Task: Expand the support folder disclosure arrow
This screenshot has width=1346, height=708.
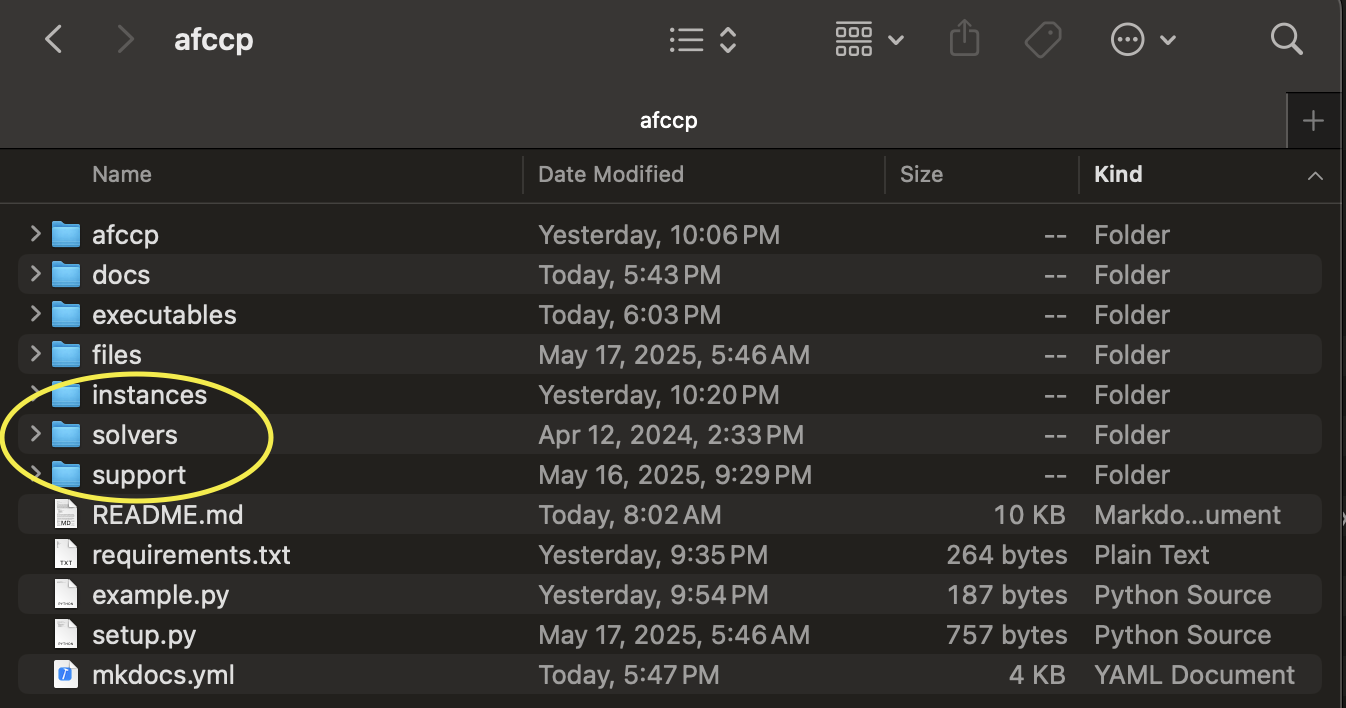Action: [x=35, y=474]
